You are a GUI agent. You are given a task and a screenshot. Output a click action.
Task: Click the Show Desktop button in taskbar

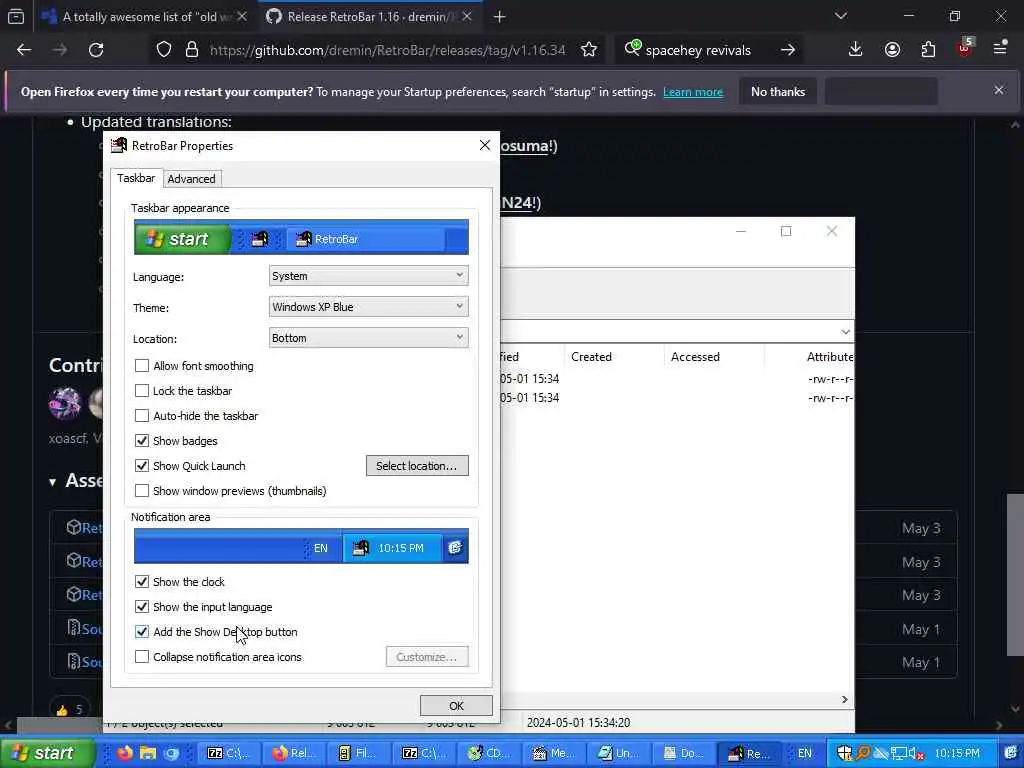point(1011,753)
